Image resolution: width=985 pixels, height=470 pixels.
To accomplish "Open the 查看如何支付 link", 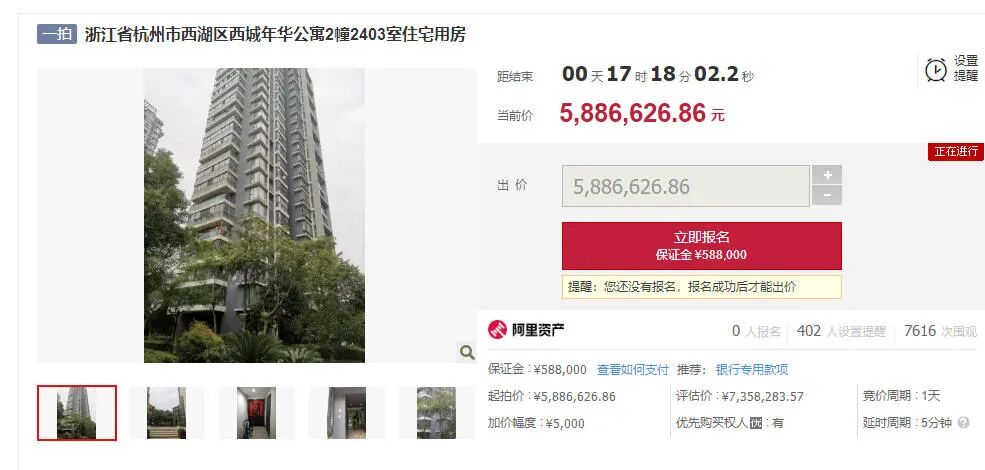I will tap(633, 369).
